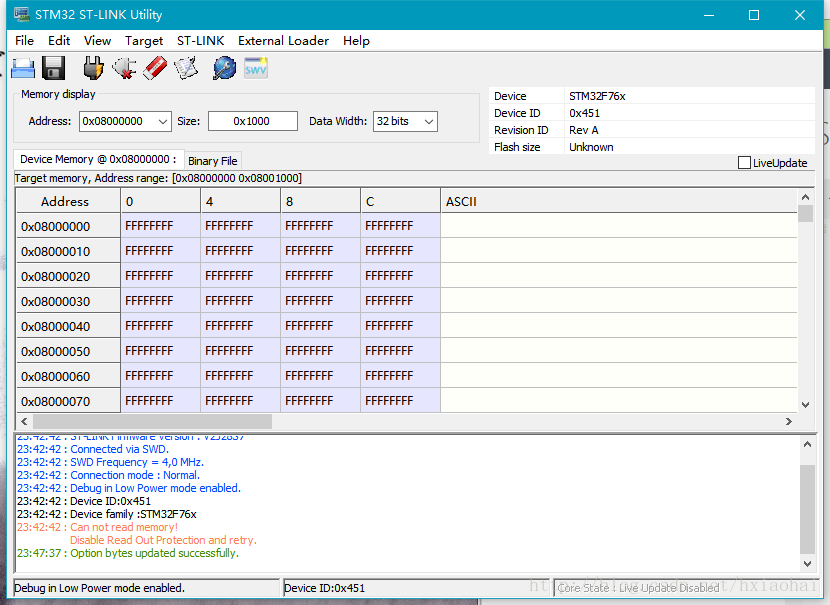The height and width of the screenshot is (605, 830).
Task: Switch to the Binary File tab
Action: pos(213,161)
